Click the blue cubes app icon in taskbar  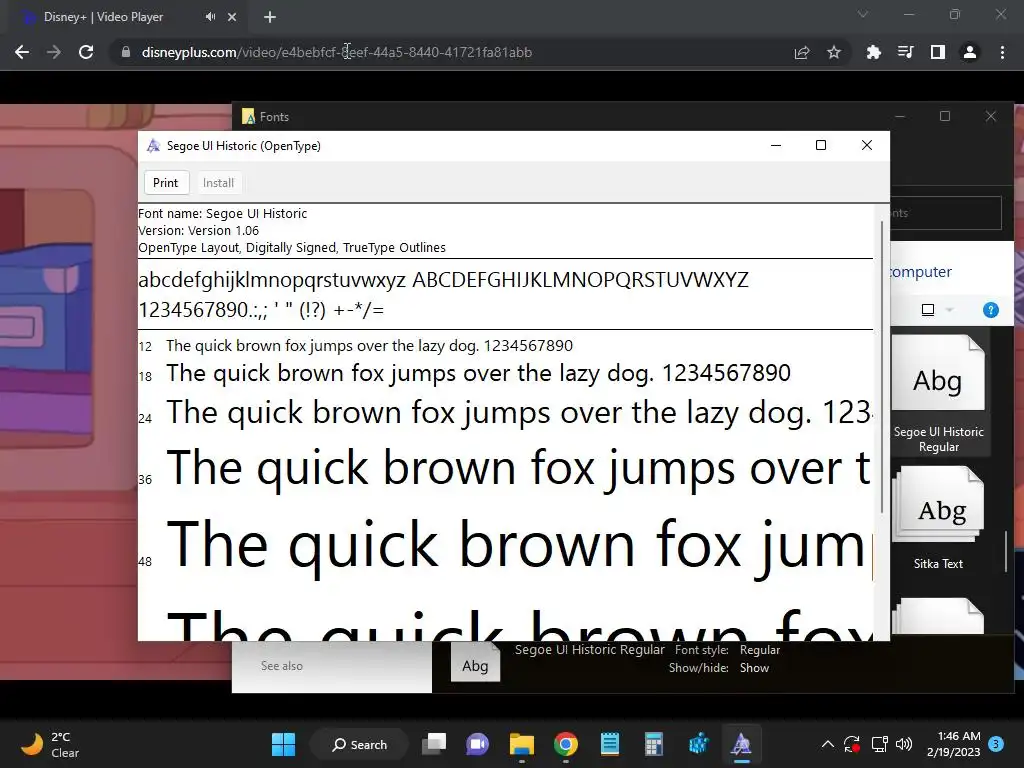(698, 744)
